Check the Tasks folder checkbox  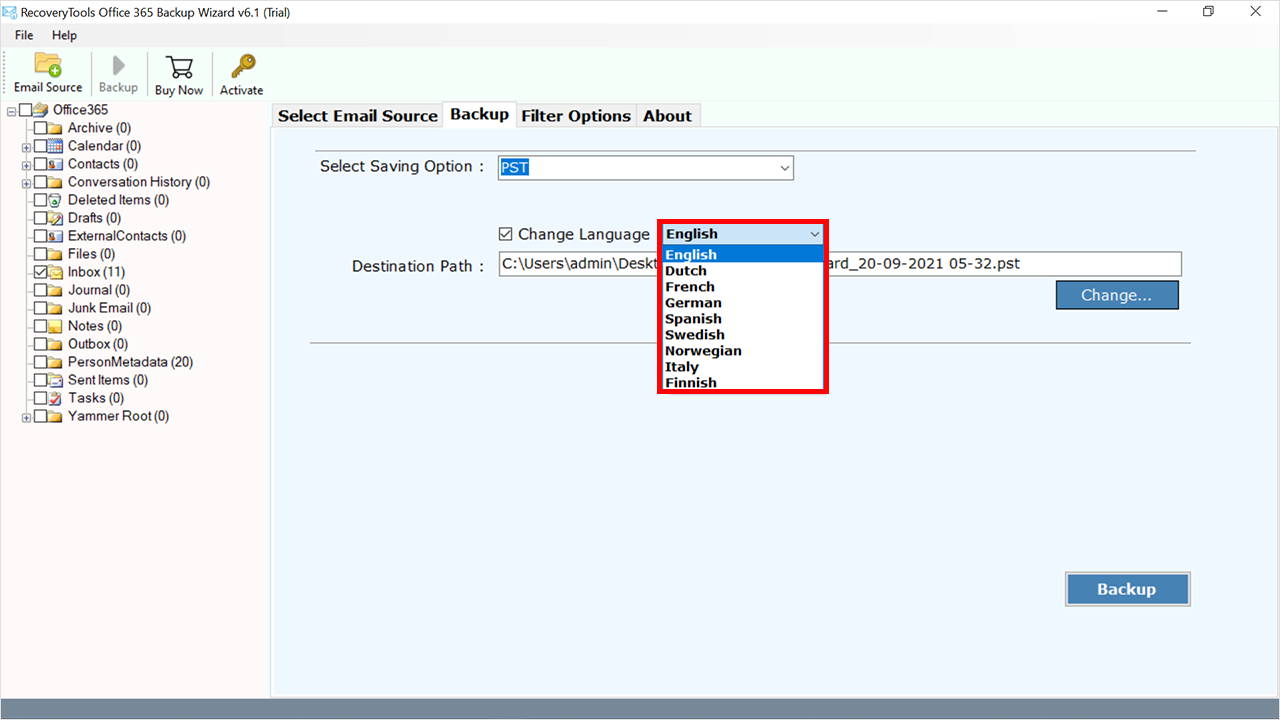pyautogui.click(x=41, y=398)
